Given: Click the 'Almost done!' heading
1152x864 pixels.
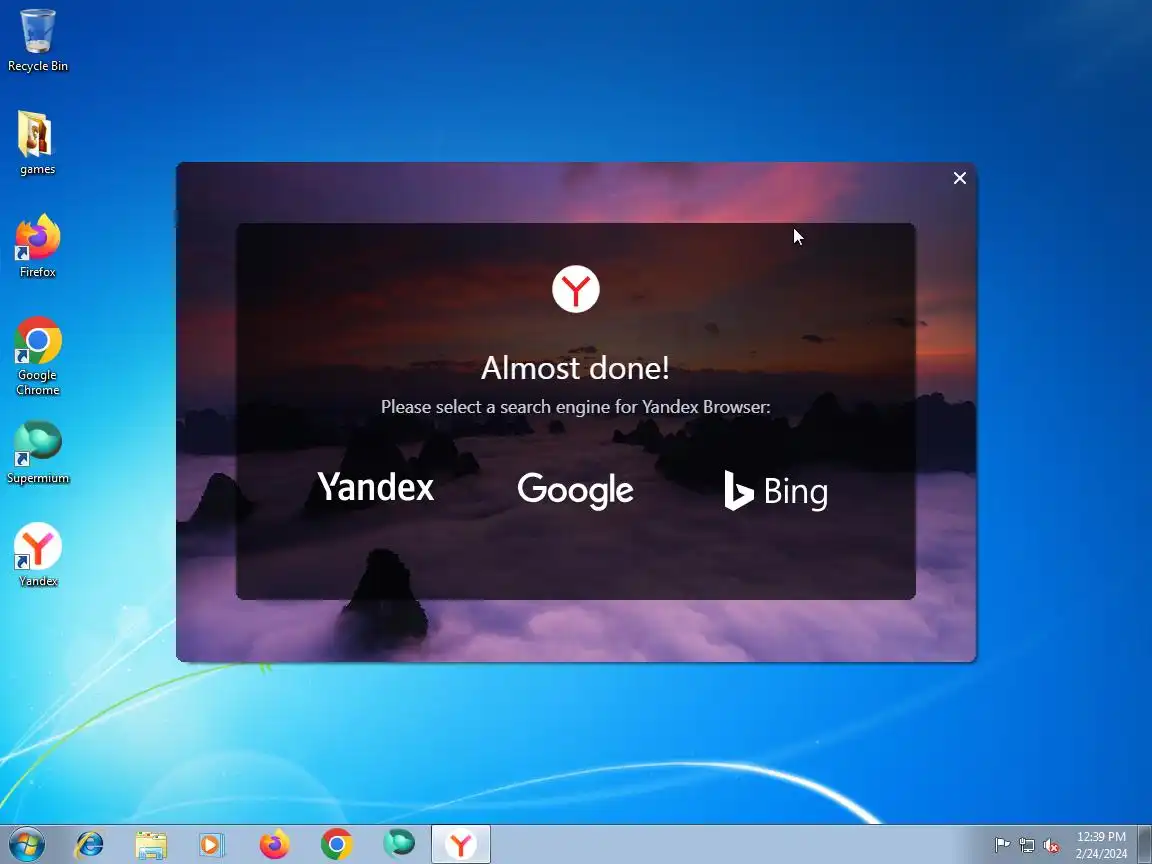Looking at the screenshot, I should pyautogui.click(x=575, y=368).
